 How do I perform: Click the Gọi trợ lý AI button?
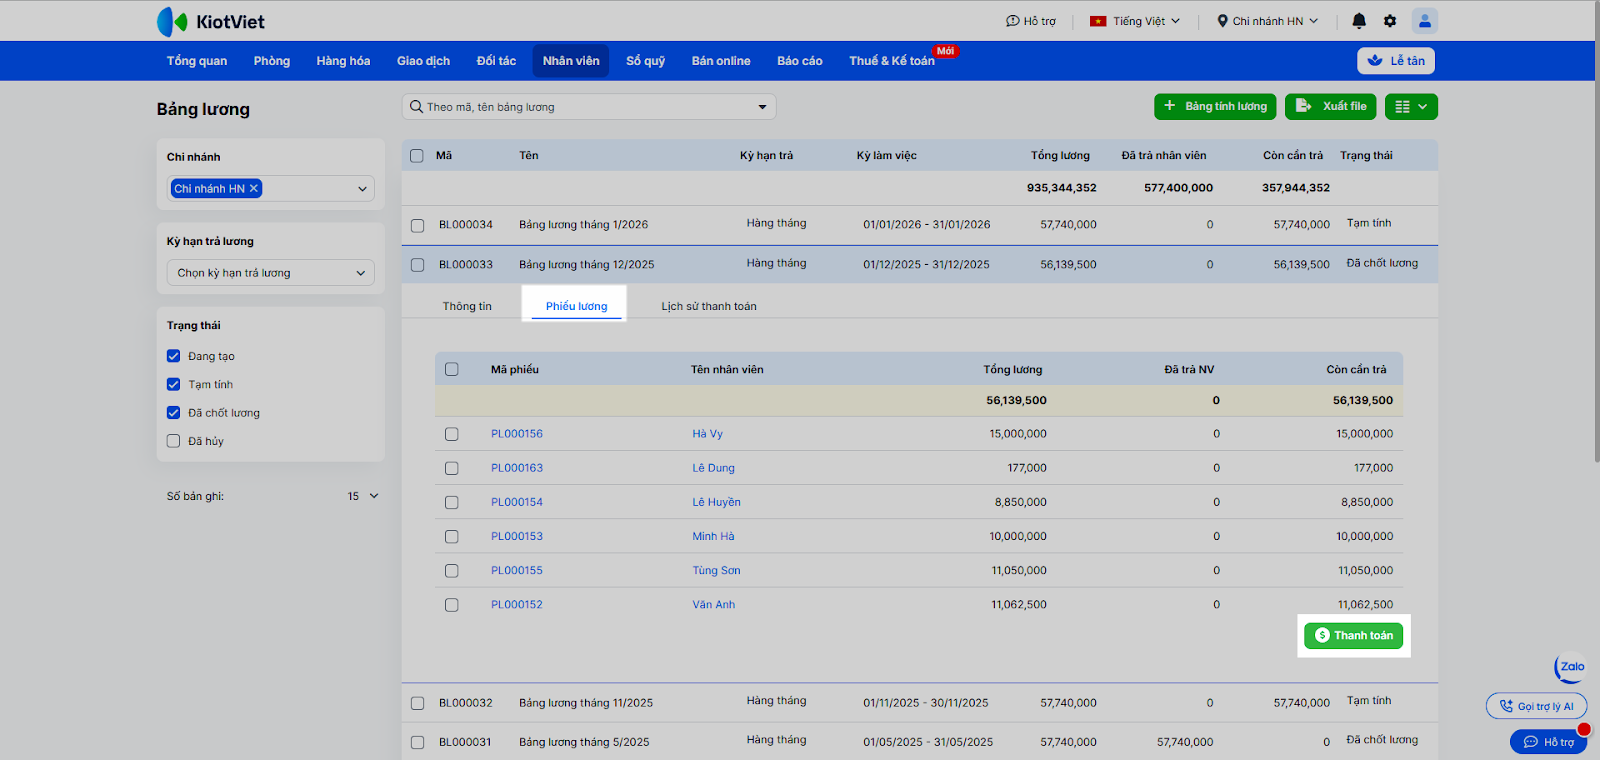[x=1536, y=706]
